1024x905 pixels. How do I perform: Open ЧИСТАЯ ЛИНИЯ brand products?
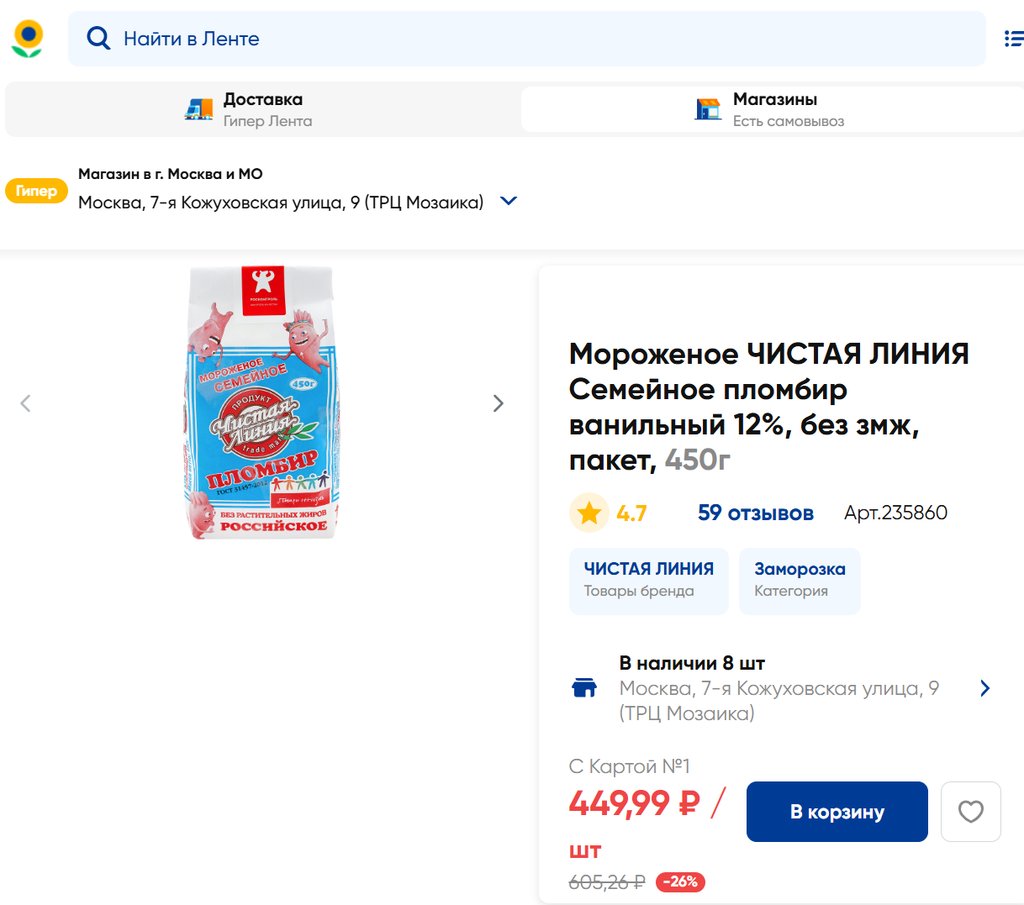point(648,579)
